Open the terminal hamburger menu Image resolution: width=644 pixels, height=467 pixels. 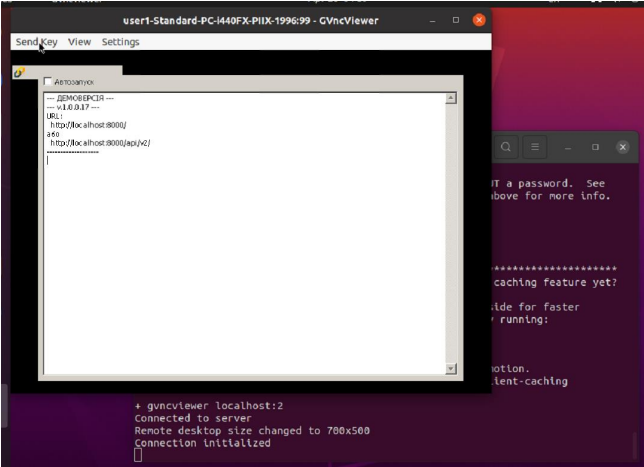pyautogui.click(x=535, y=147)
